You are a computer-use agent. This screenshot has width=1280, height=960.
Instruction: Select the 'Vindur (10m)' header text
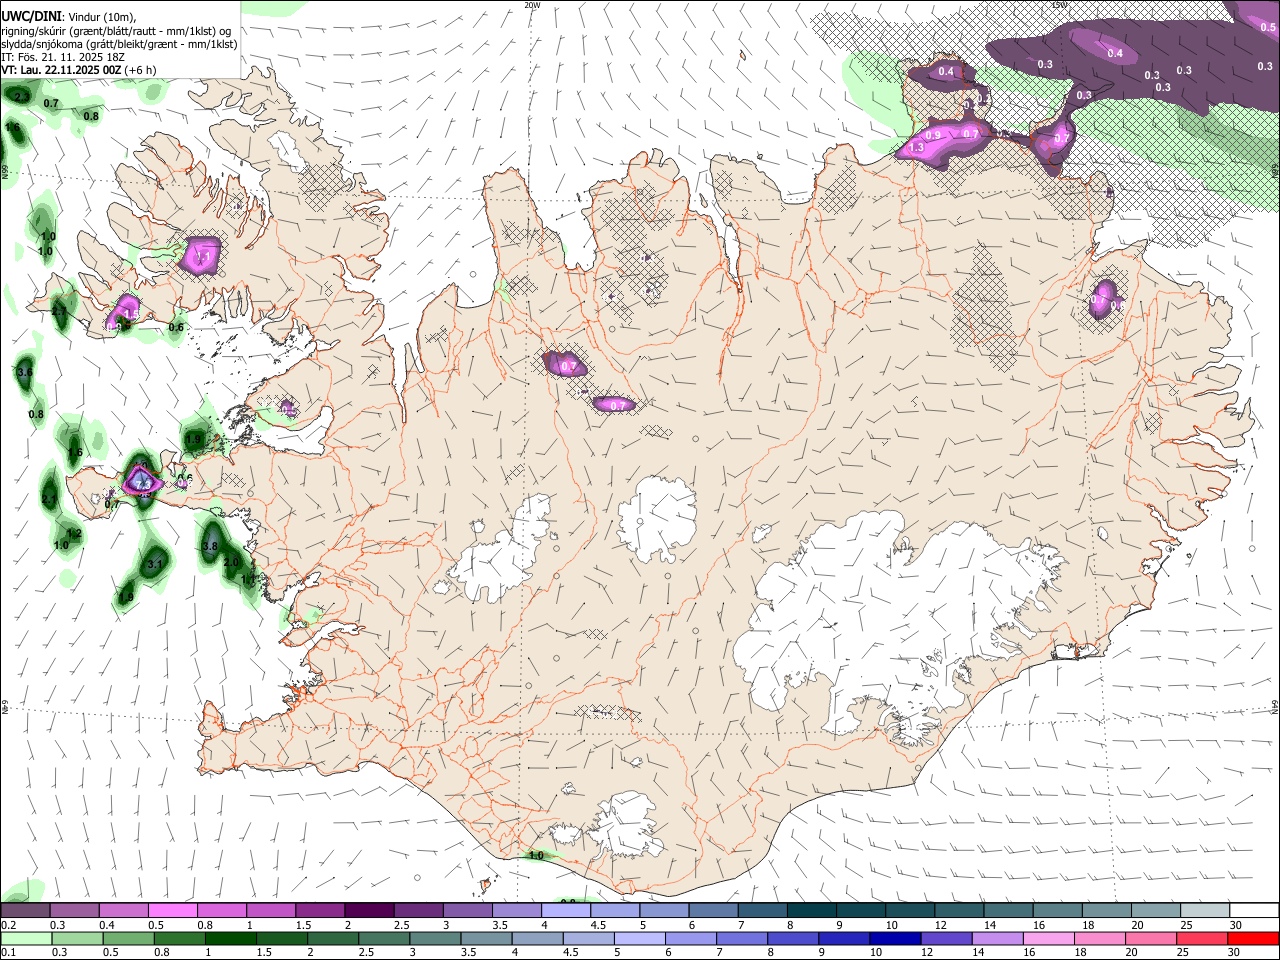click(x=103, y=17)
